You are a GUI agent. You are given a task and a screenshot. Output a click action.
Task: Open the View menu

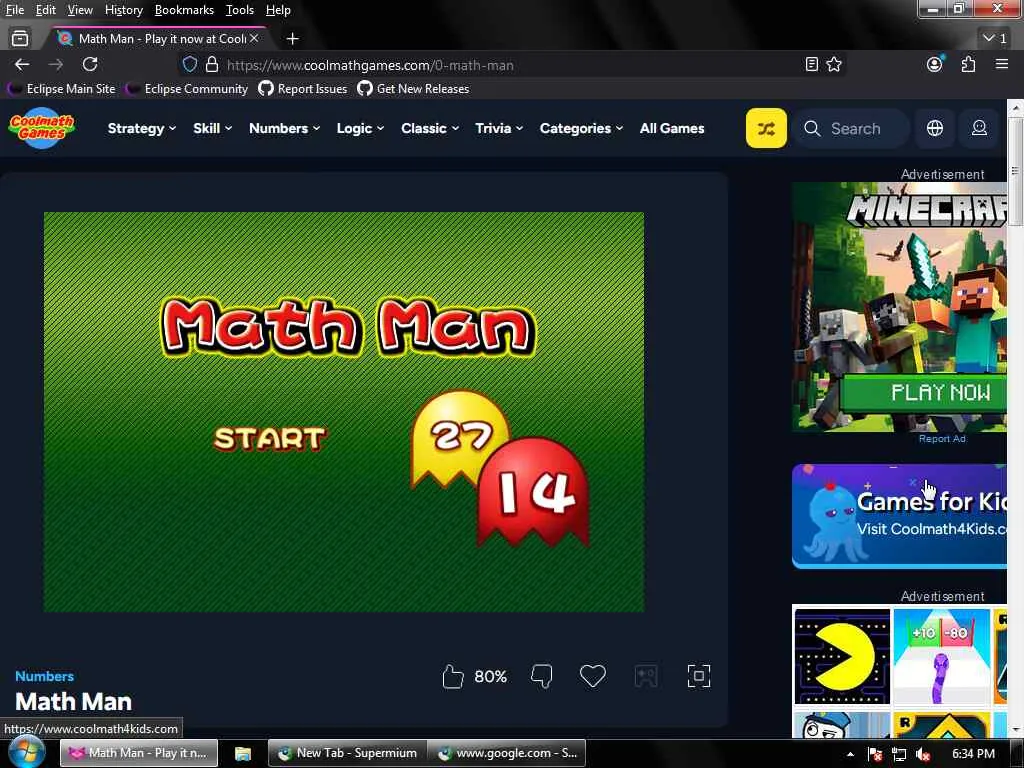pyautogui.click(x=80, y=10)
